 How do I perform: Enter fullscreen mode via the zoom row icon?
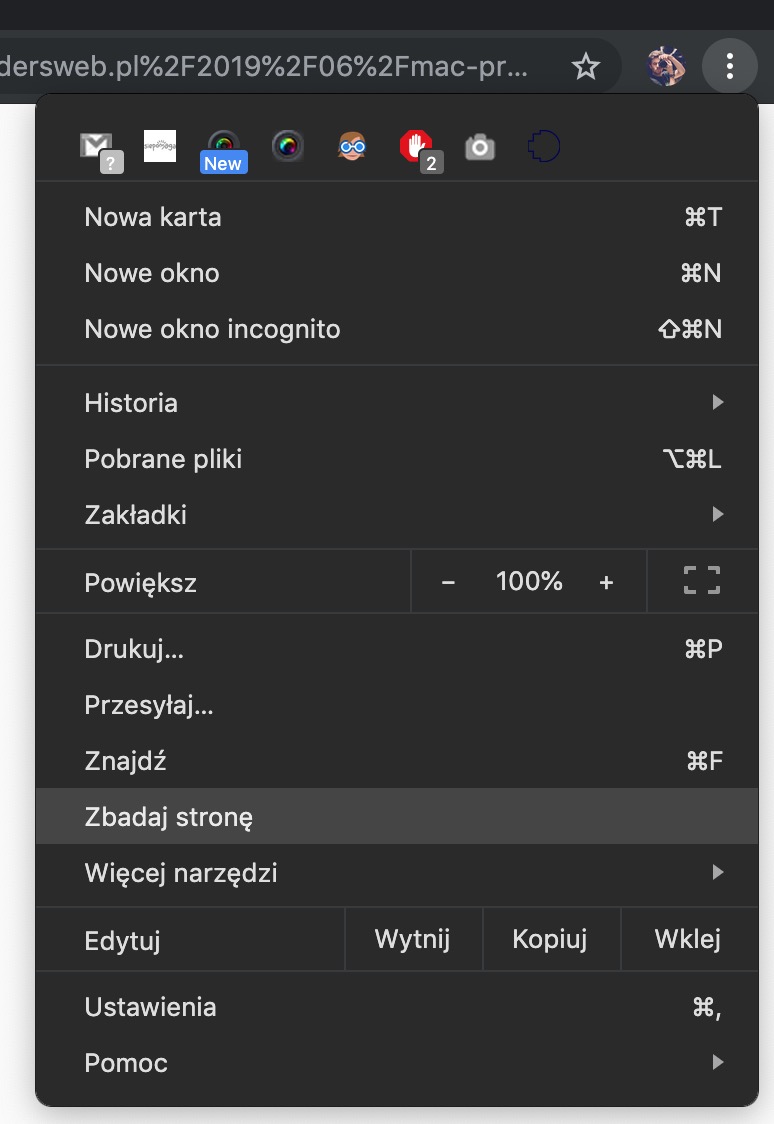click(702, 581)
